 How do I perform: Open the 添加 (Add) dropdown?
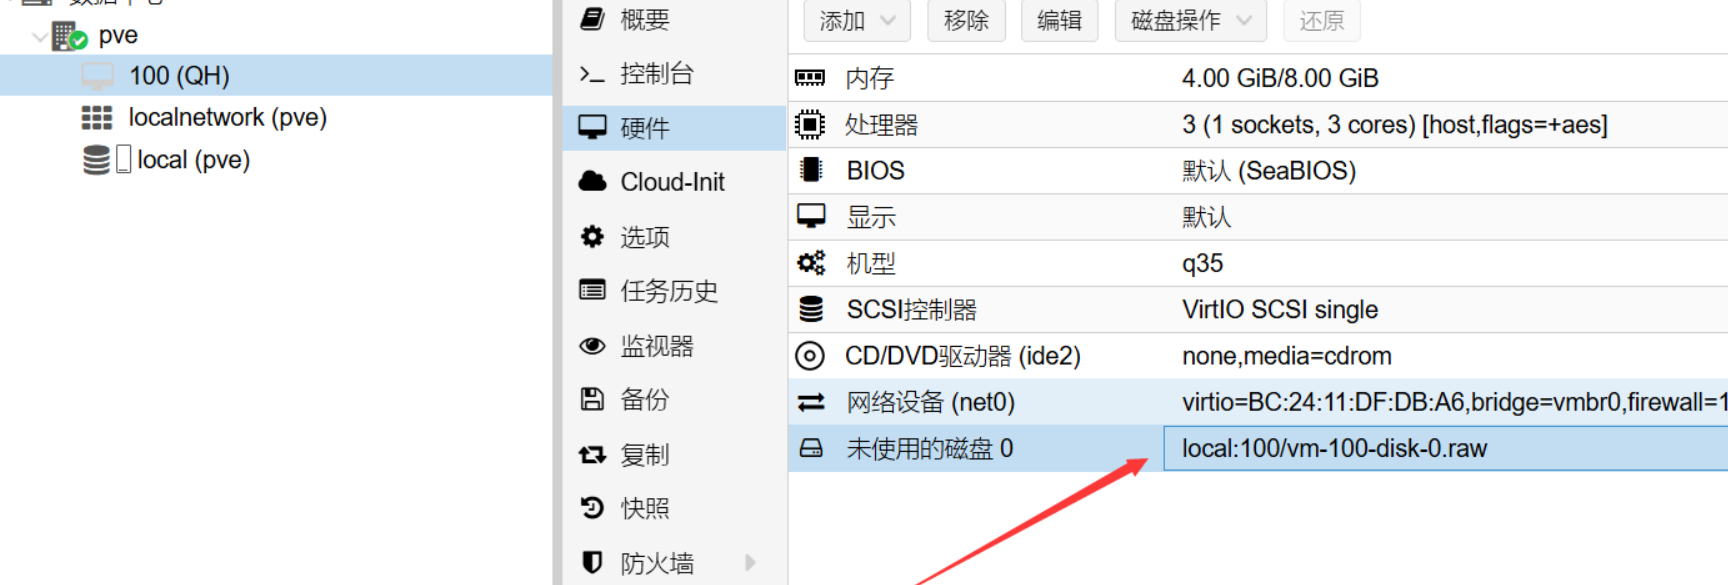[x=857, y=21]
